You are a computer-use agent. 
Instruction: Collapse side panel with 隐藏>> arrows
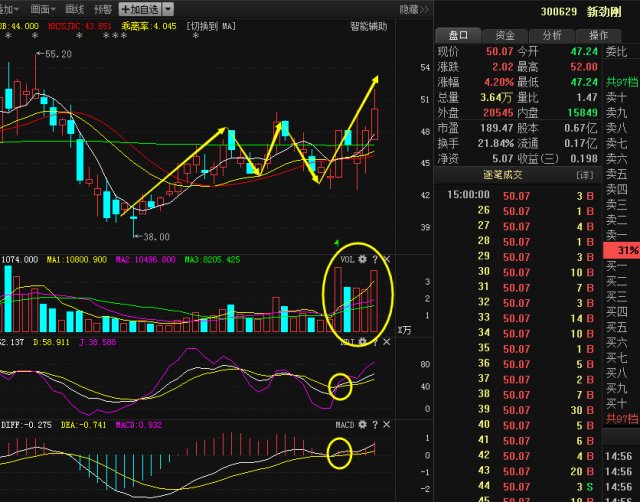click(410, 8)
